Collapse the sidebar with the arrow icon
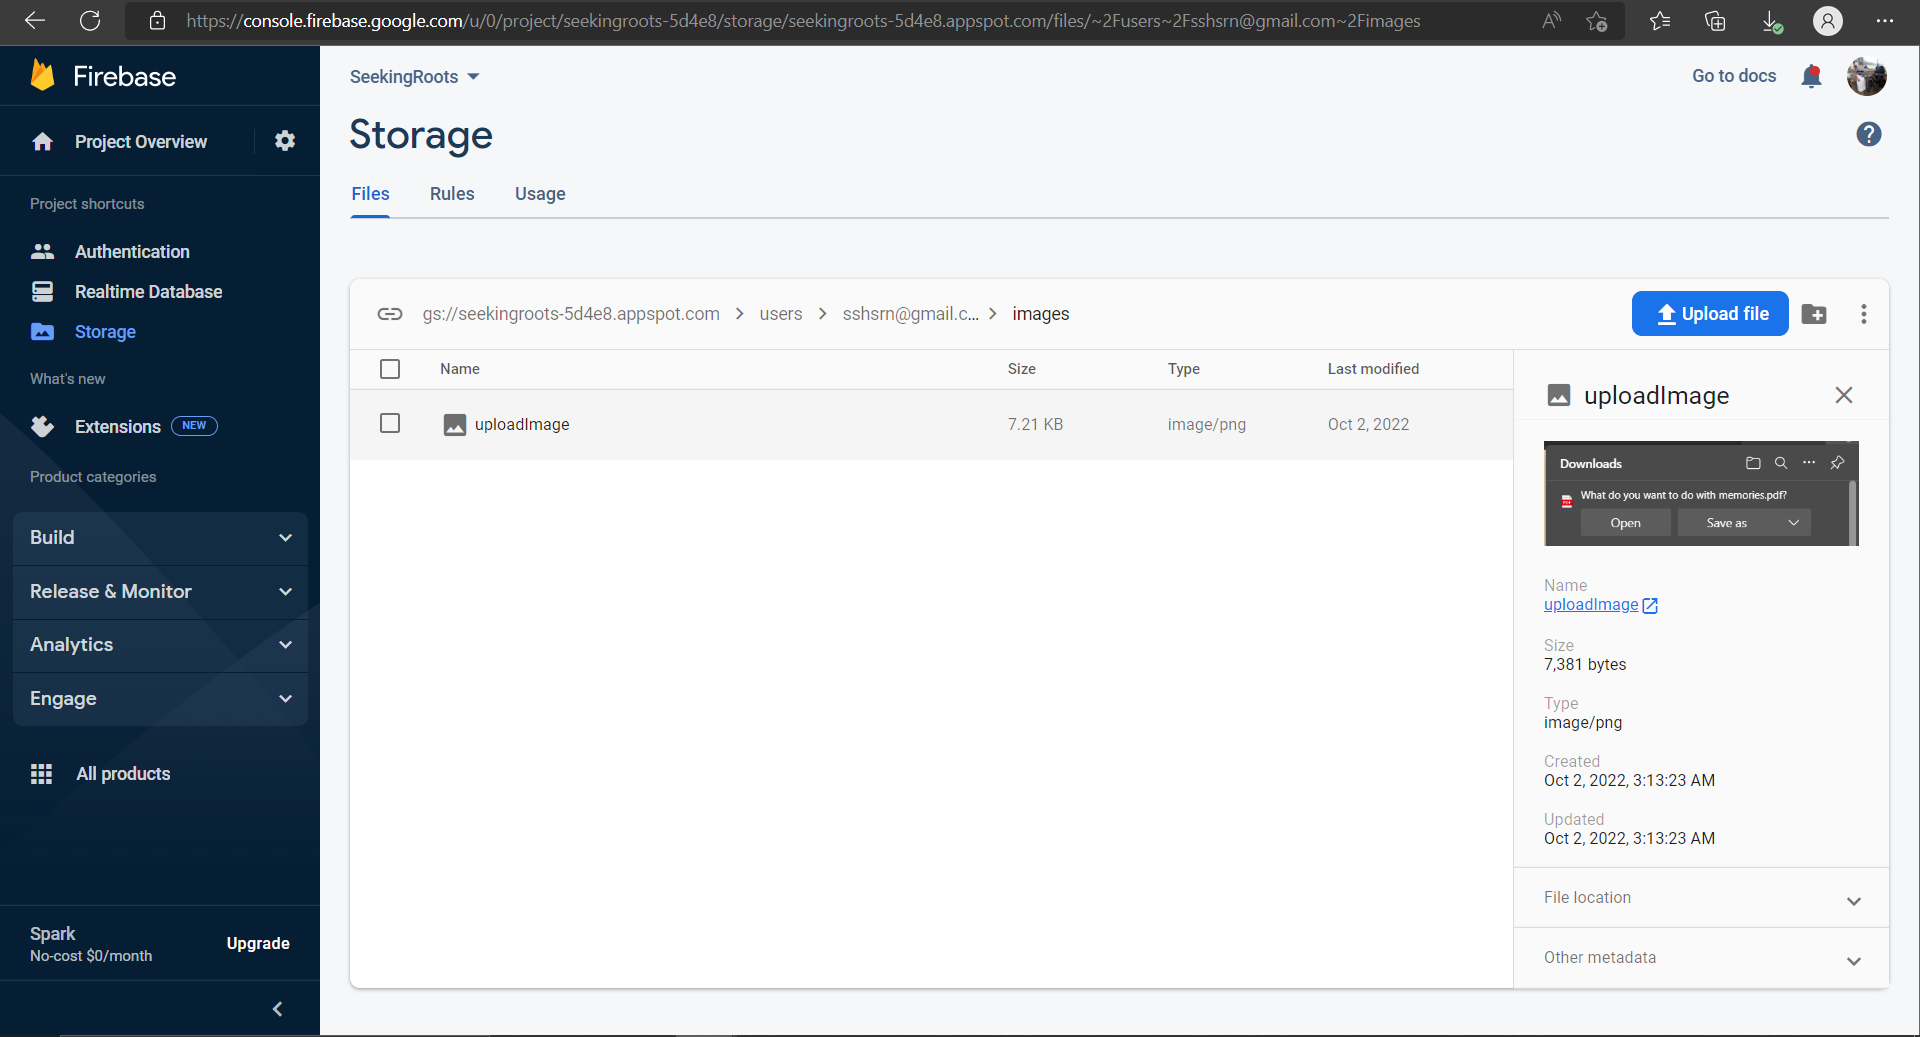The height and width of the screenshot is (1037, 1920). (x=278, y=1009)
